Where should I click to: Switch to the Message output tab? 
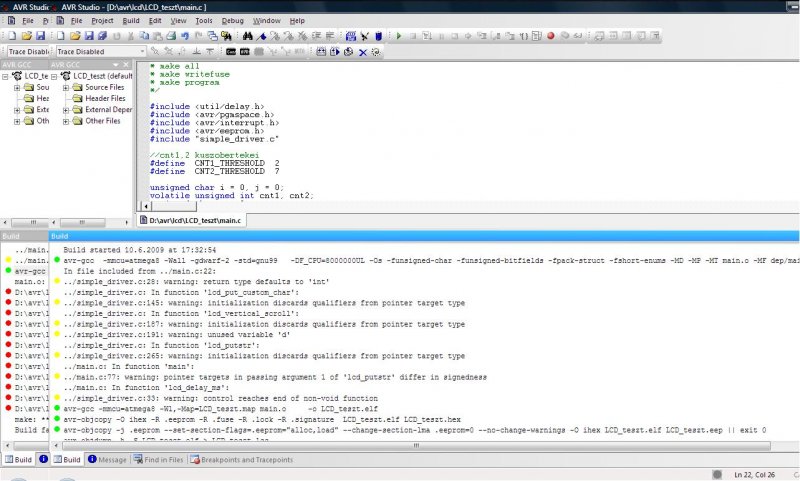click(107, 460)
